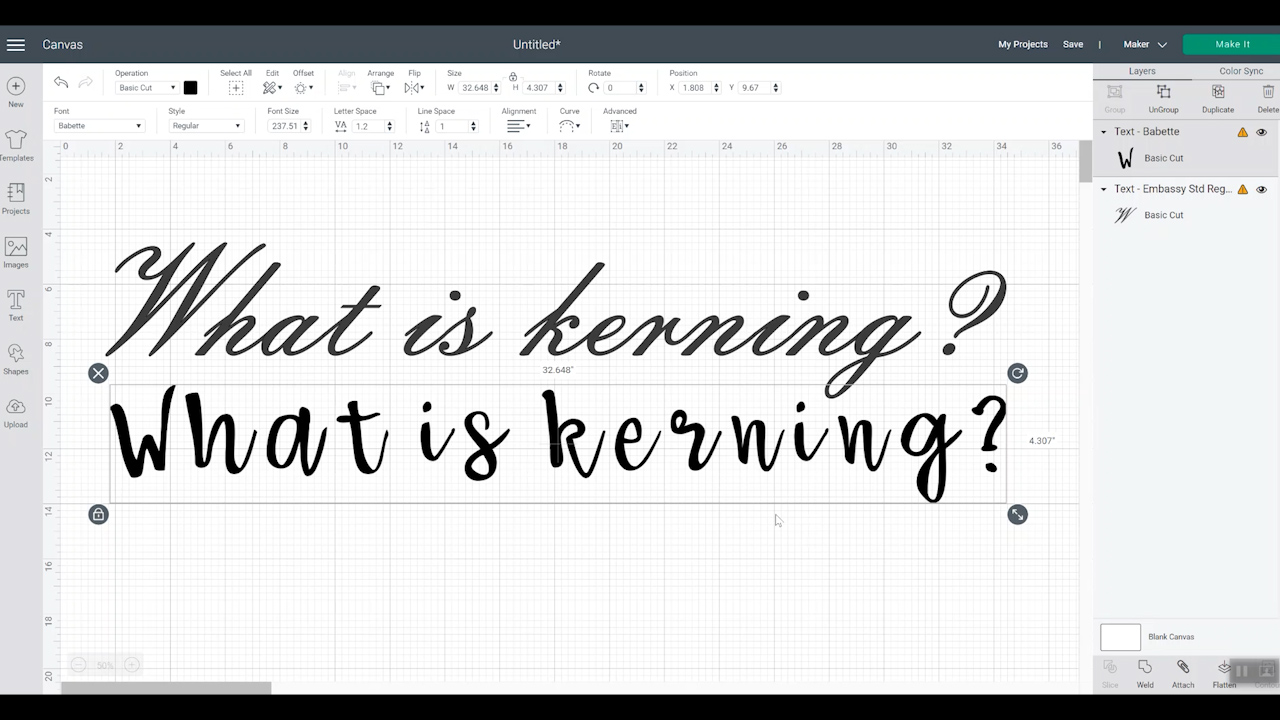The width and height of the screenshot is (1280, 720).
Task: Click the Rotate icon
Action: (x=593, y=88)
